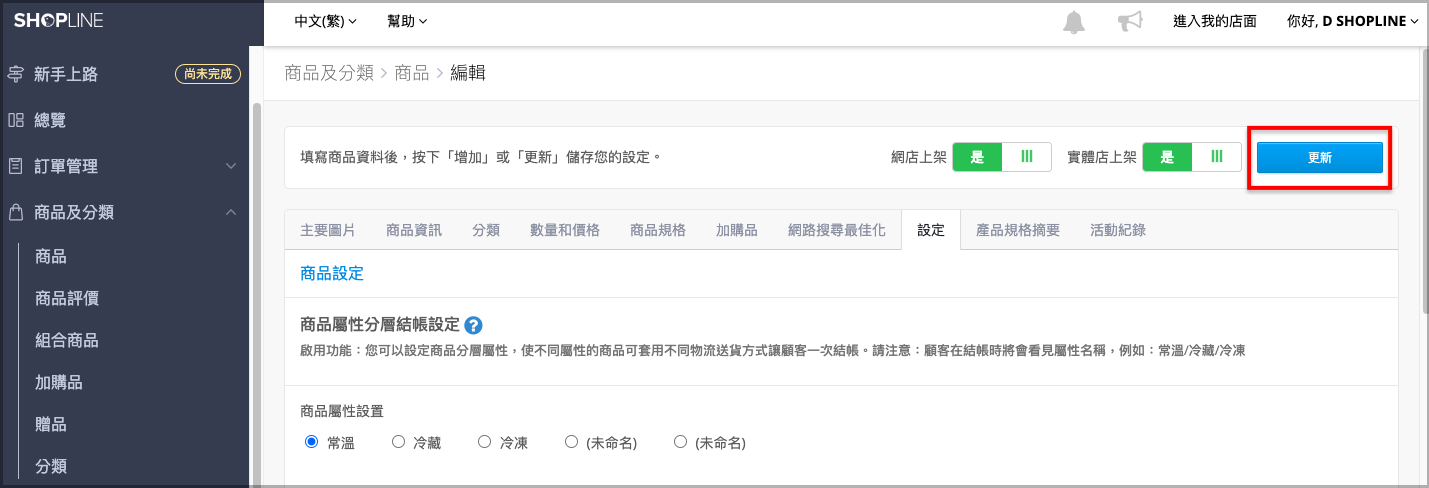Open the 幫助 help dropdown
Screen dimensions: 1429x488
click(x=407, y=21)
